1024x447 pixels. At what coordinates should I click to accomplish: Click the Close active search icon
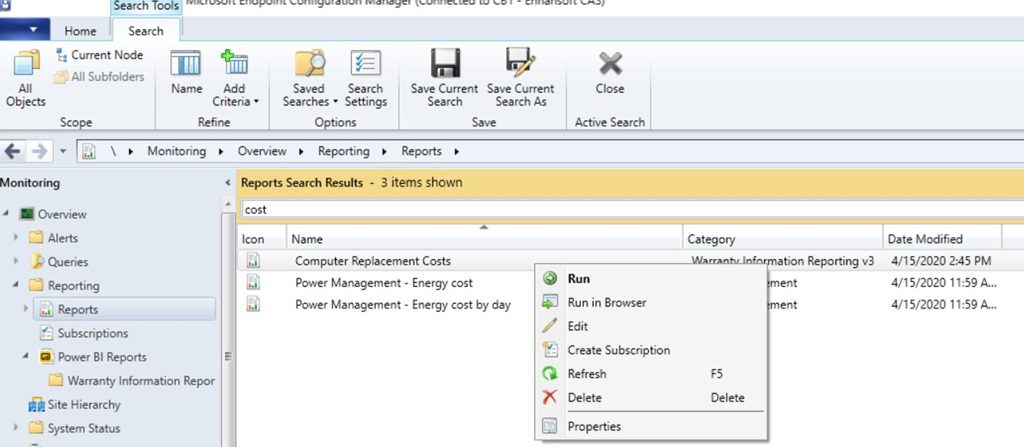(x=610, y=65)
